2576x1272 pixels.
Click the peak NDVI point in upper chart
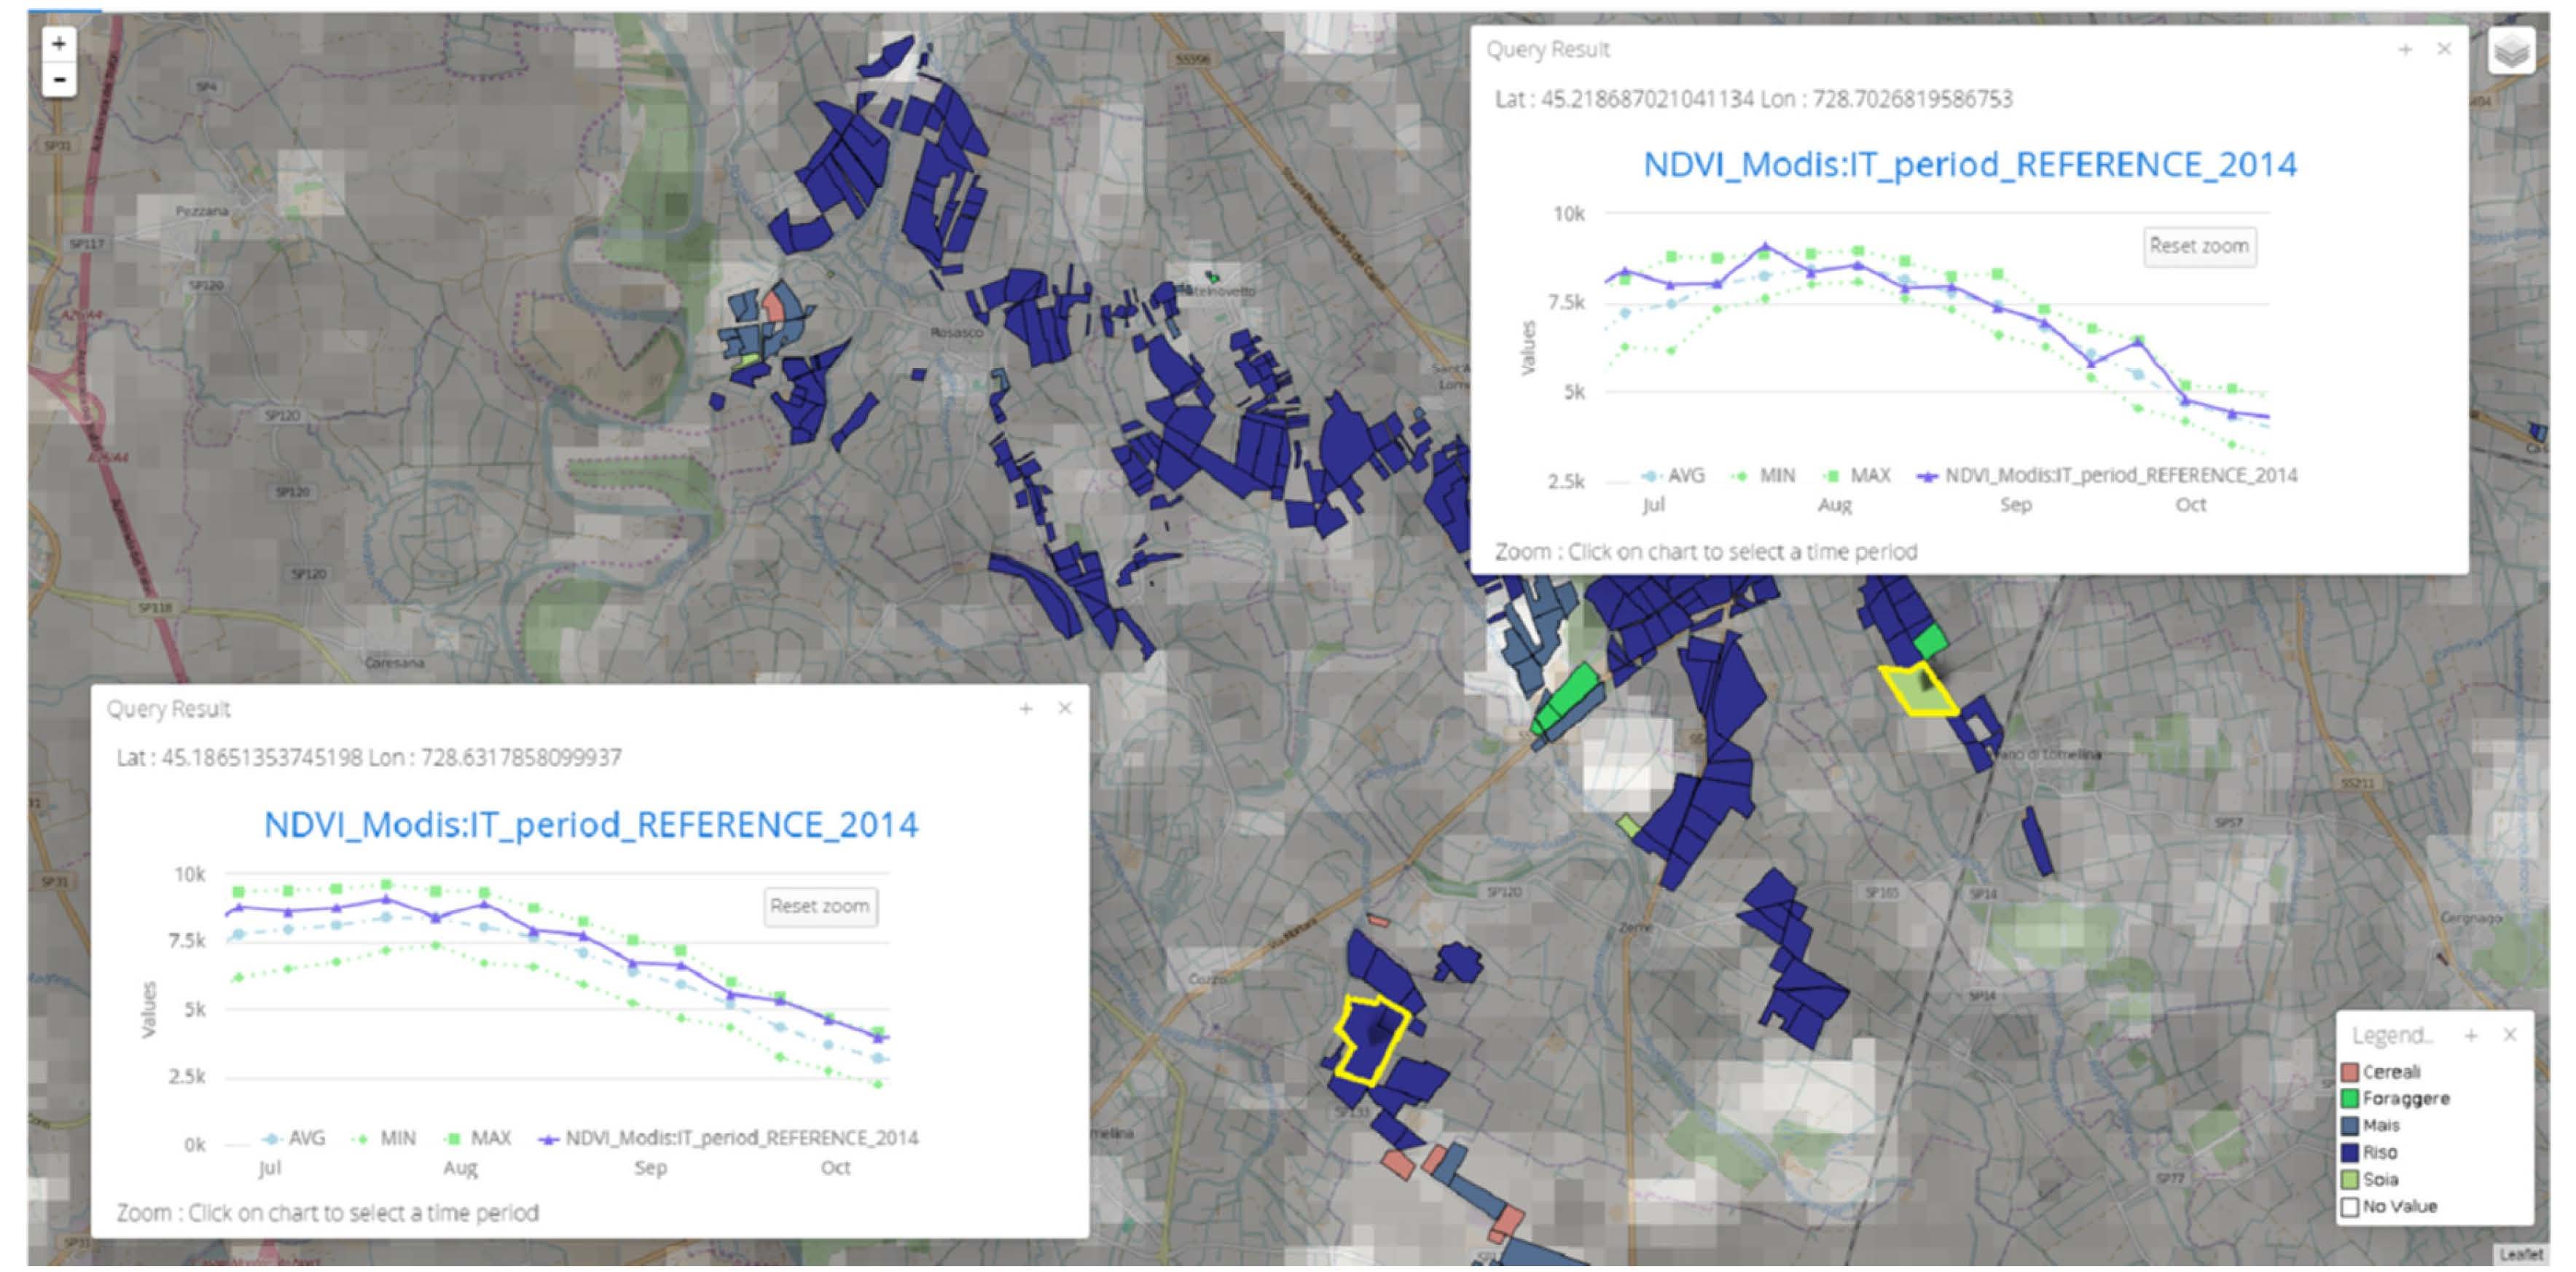point(1765,246)
